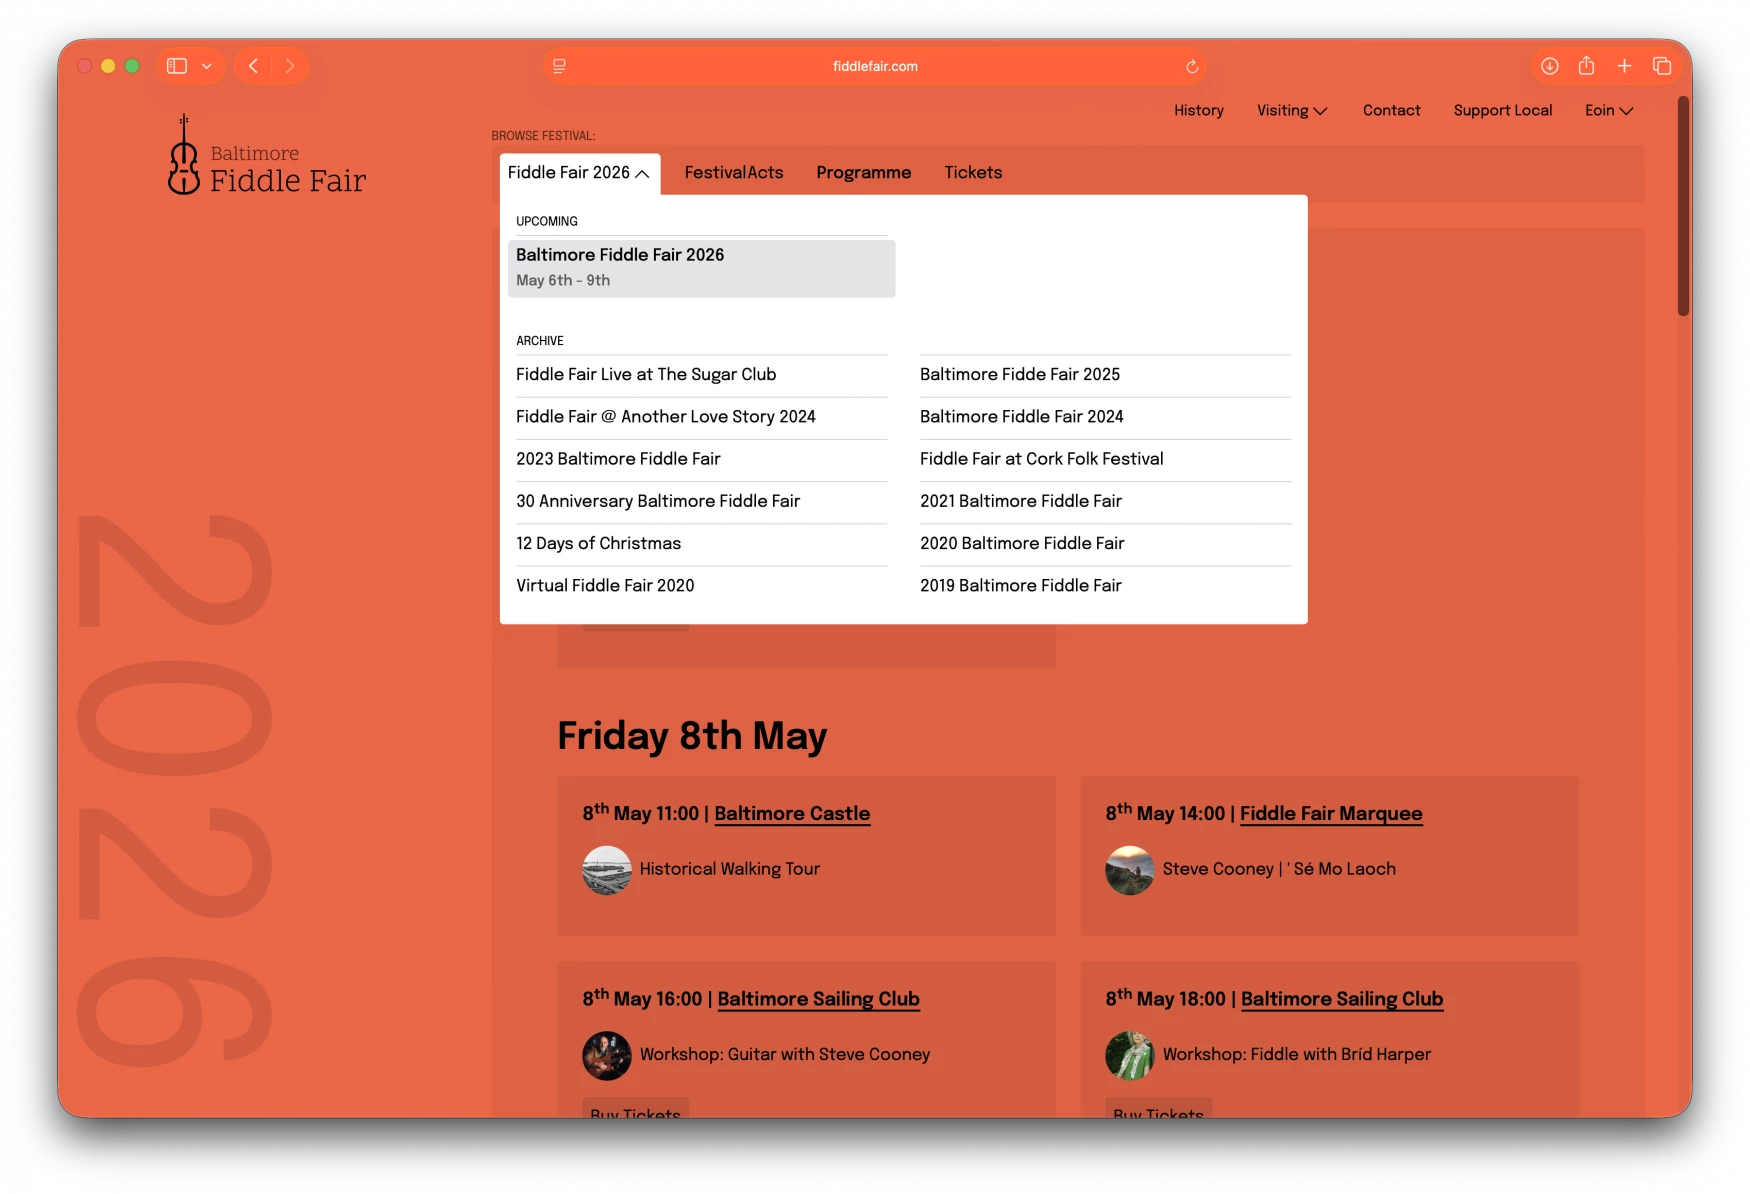Navigate forward using the forward arrow
The image size is (1750, 1194).
(290, 66)
